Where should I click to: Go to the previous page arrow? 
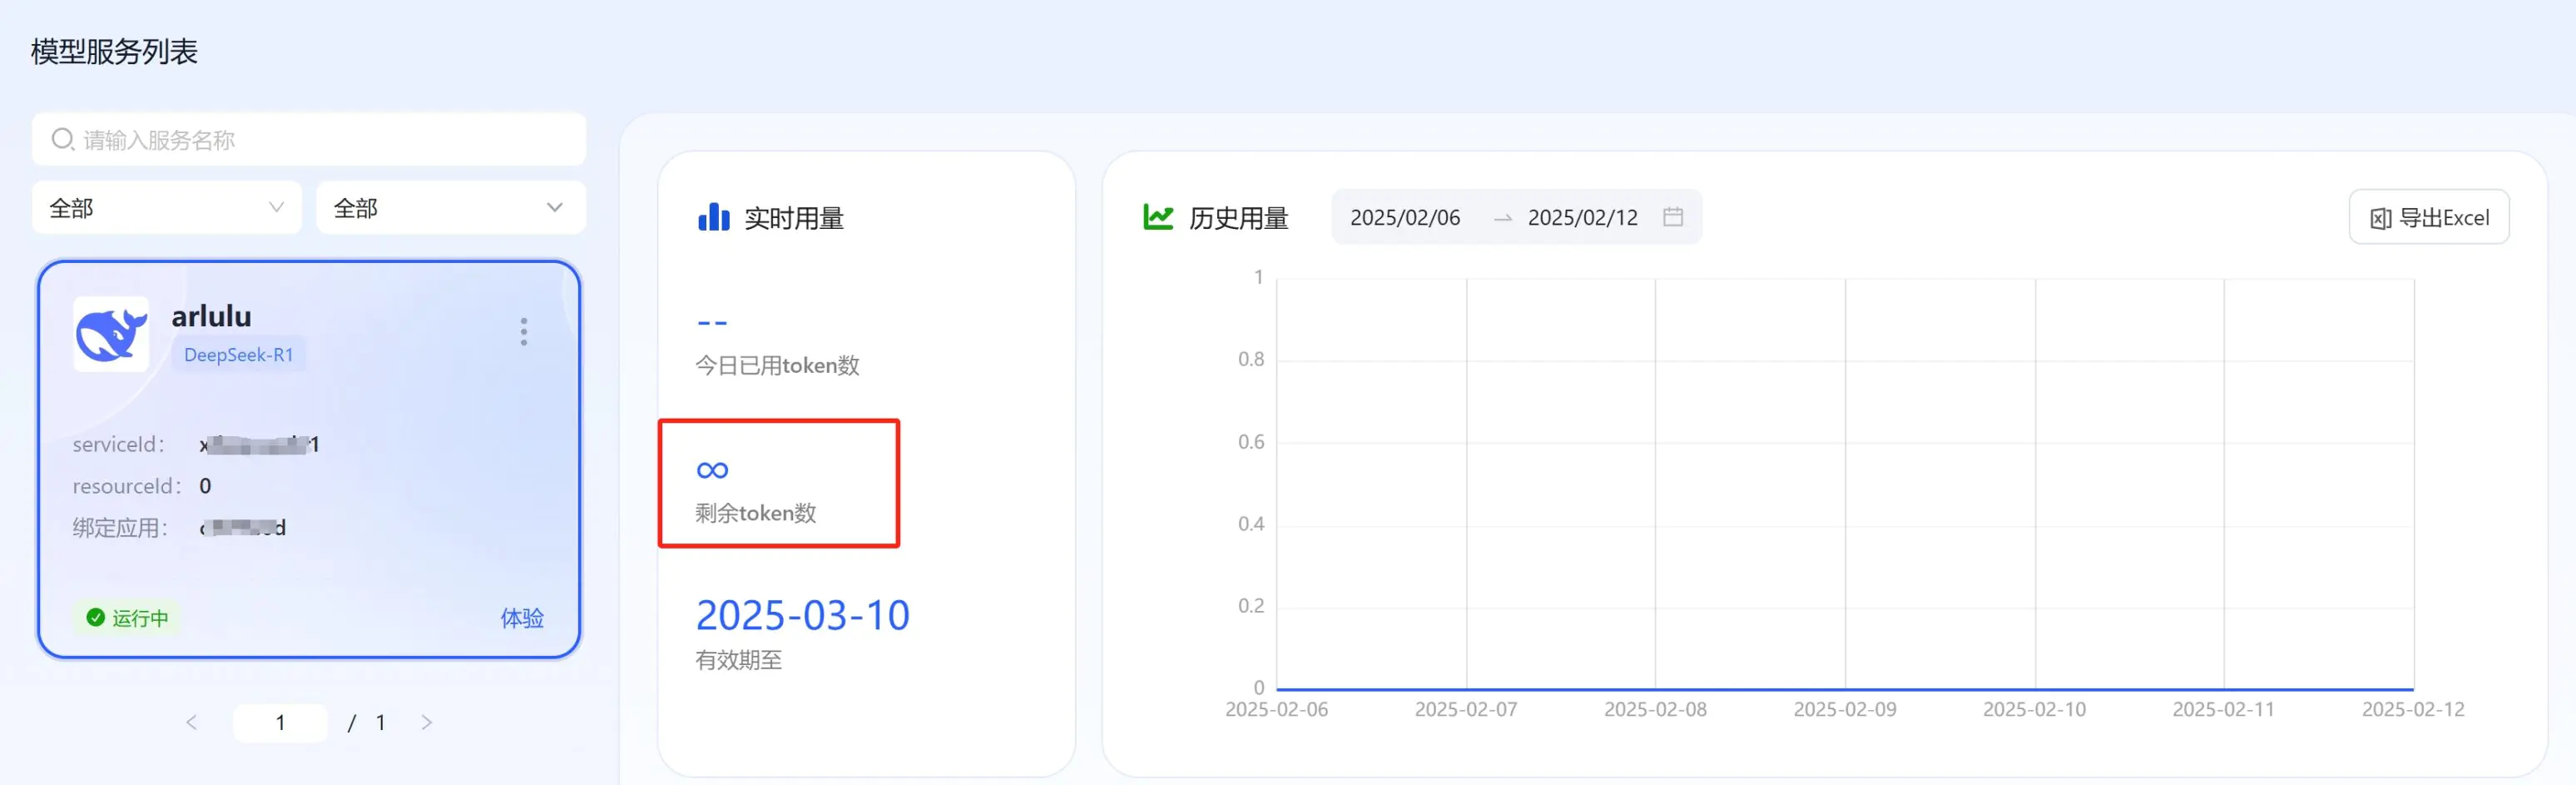[x=192, y=722]
